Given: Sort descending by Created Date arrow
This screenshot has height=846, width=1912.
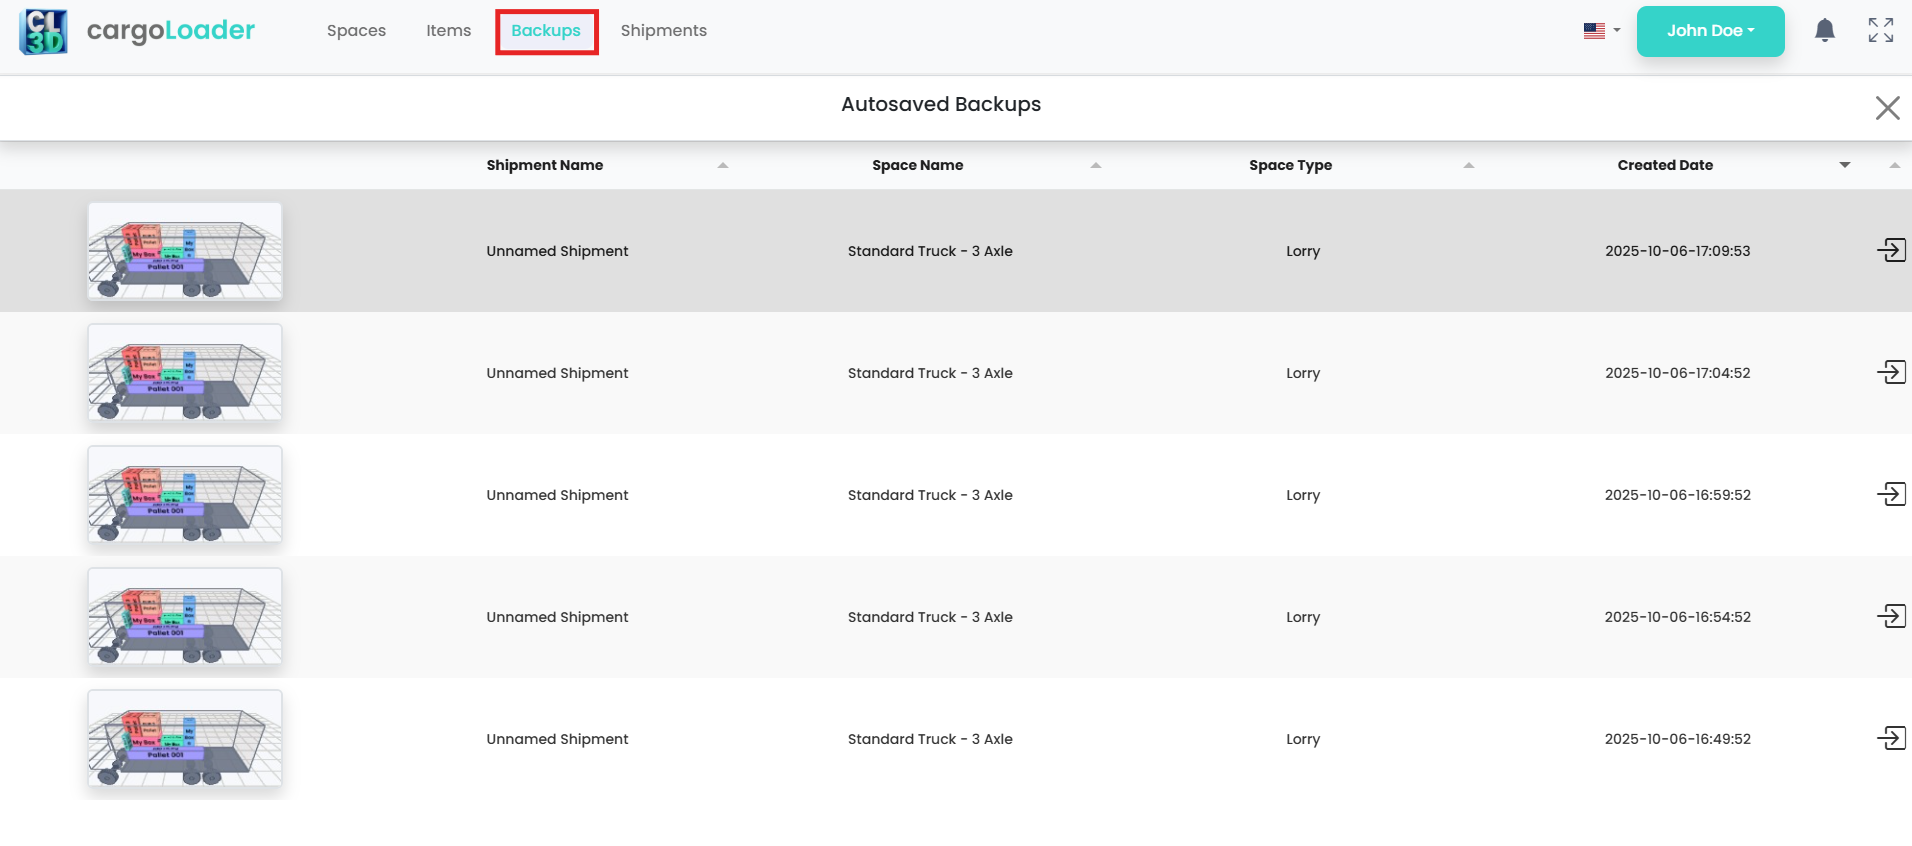Looking at the screenshot, I should [x=1844, y=165].
